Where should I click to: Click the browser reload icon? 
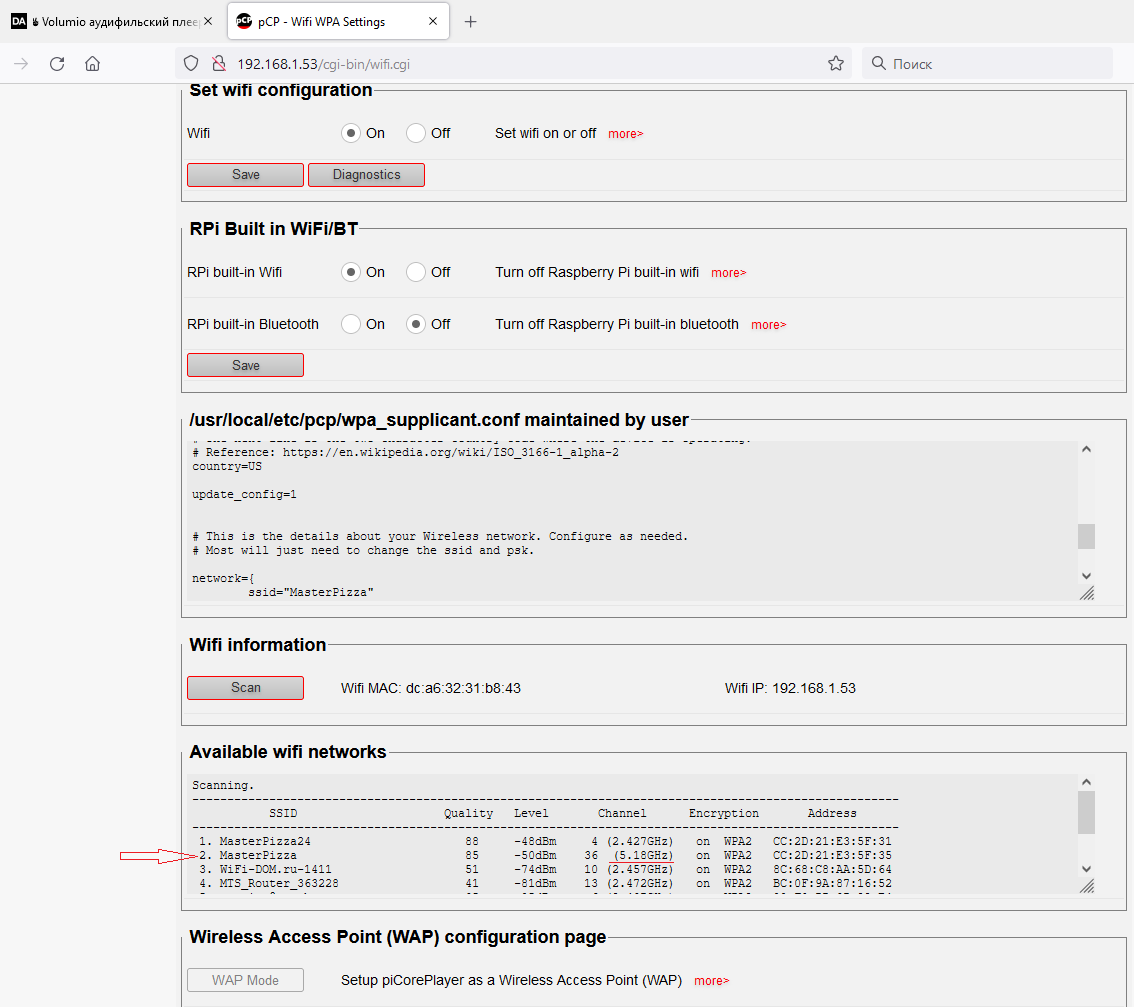[x=57, y=63]
